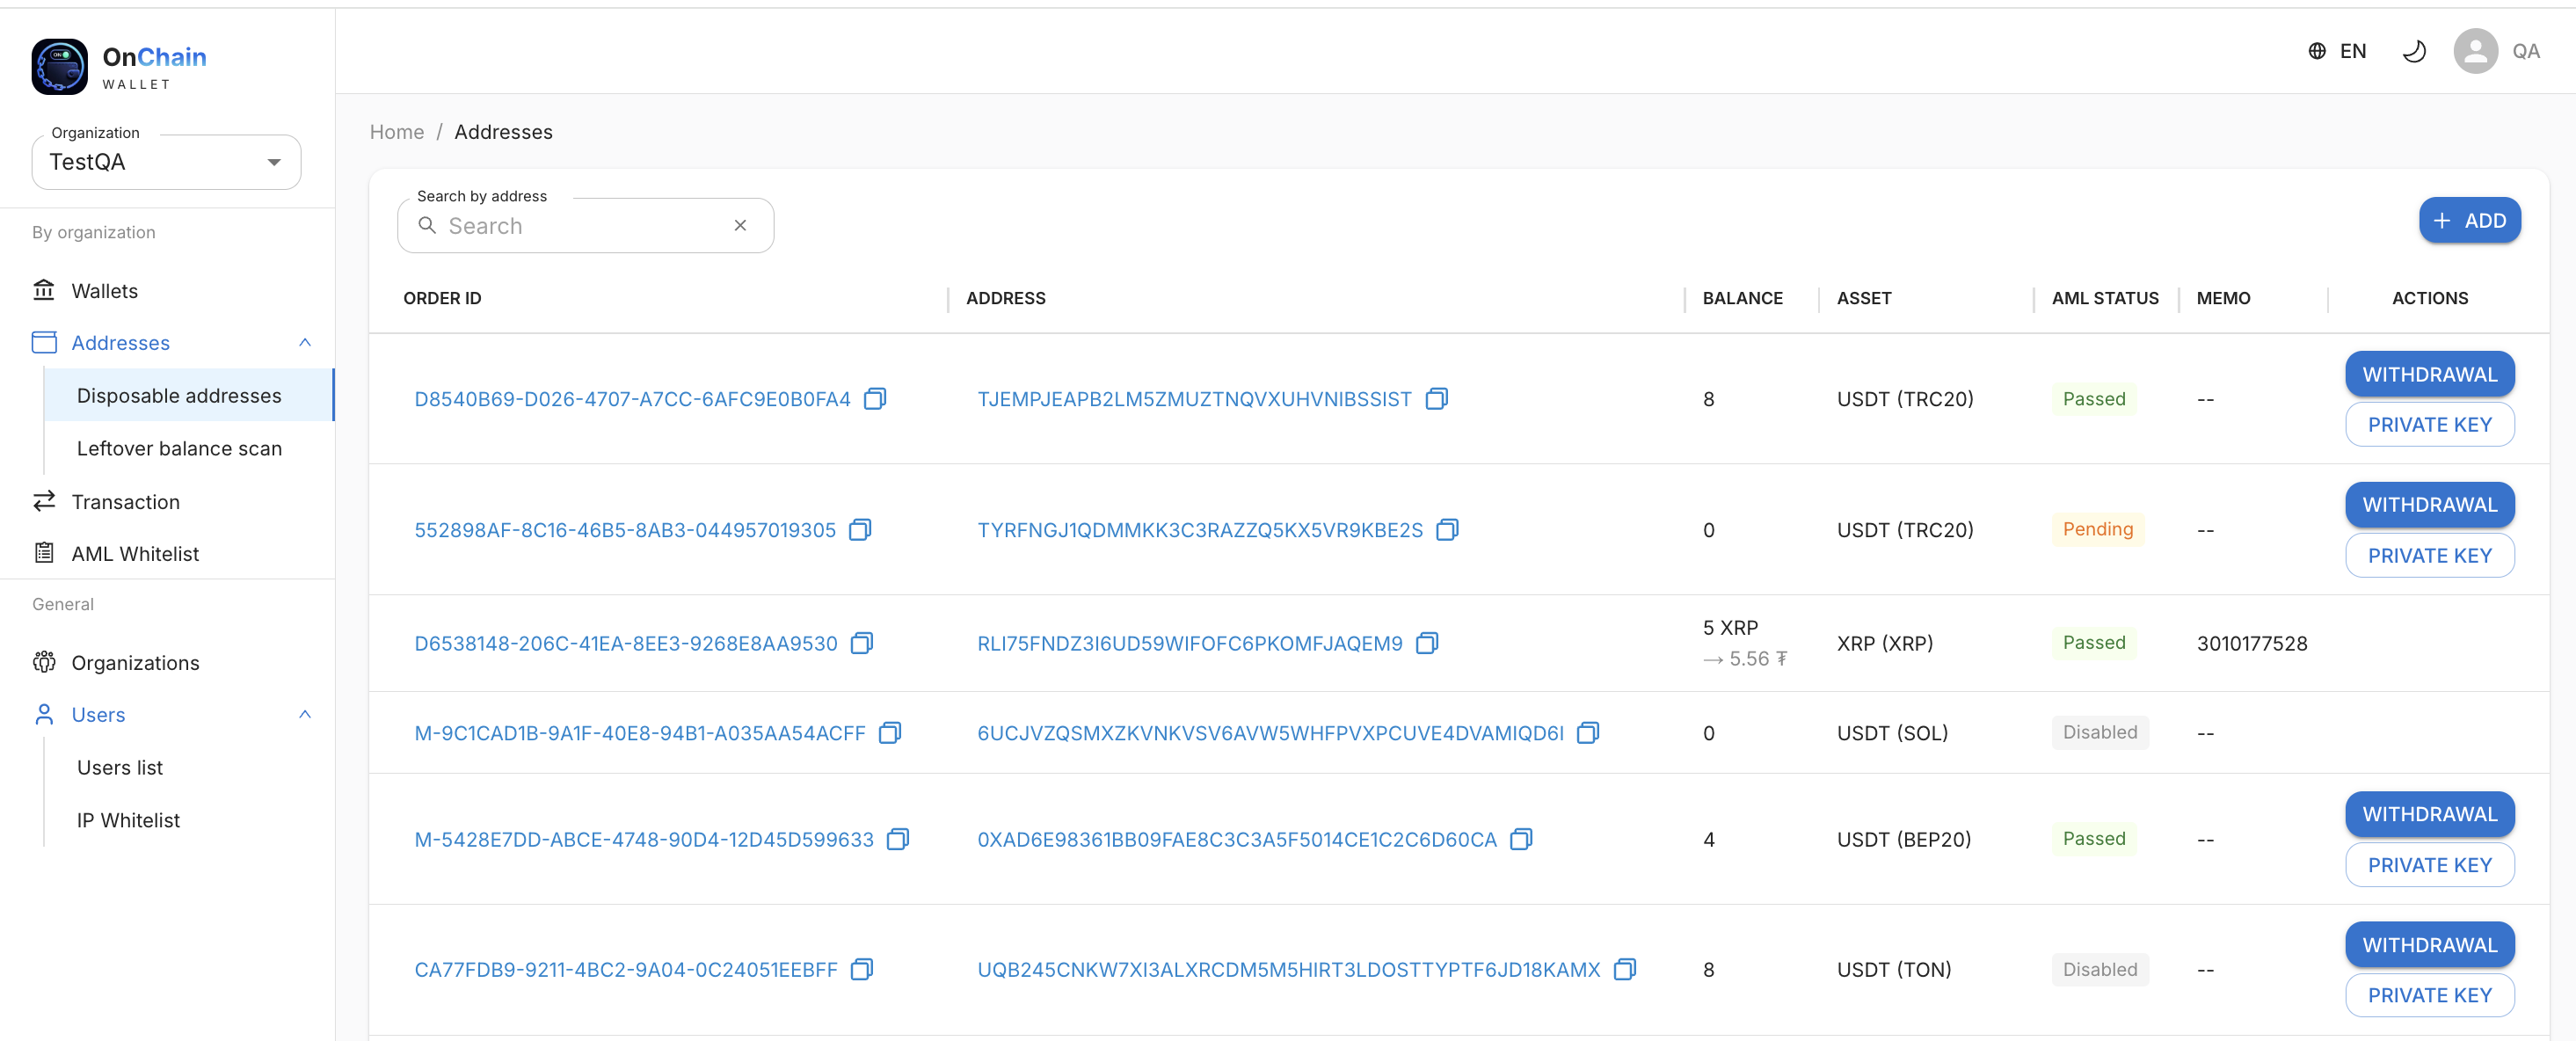Copy address TJEMPJEAPB2LM5ZMUZTNQVXUHVNIBSSIST

coord(1436,399)
